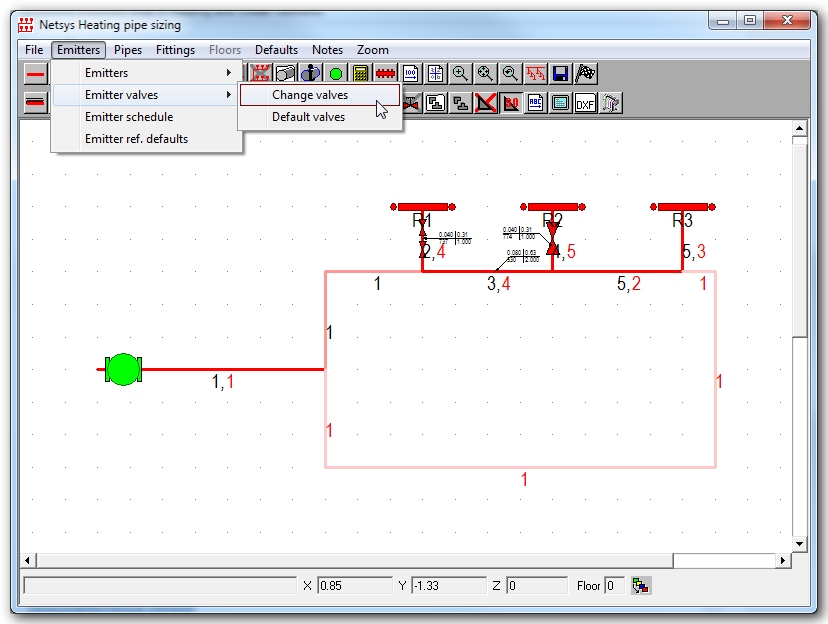Click the empty status message field
Image resolution: width=828 pixels, height=624 pixels.
click(161, 586)
